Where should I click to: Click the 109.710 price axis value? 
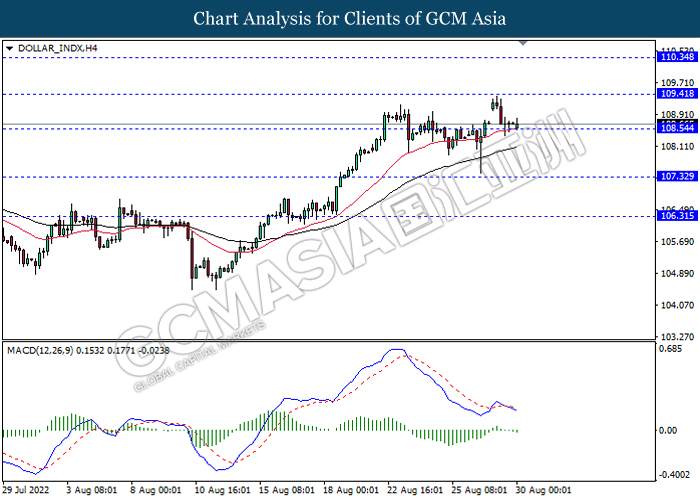(x=677, y=83)
